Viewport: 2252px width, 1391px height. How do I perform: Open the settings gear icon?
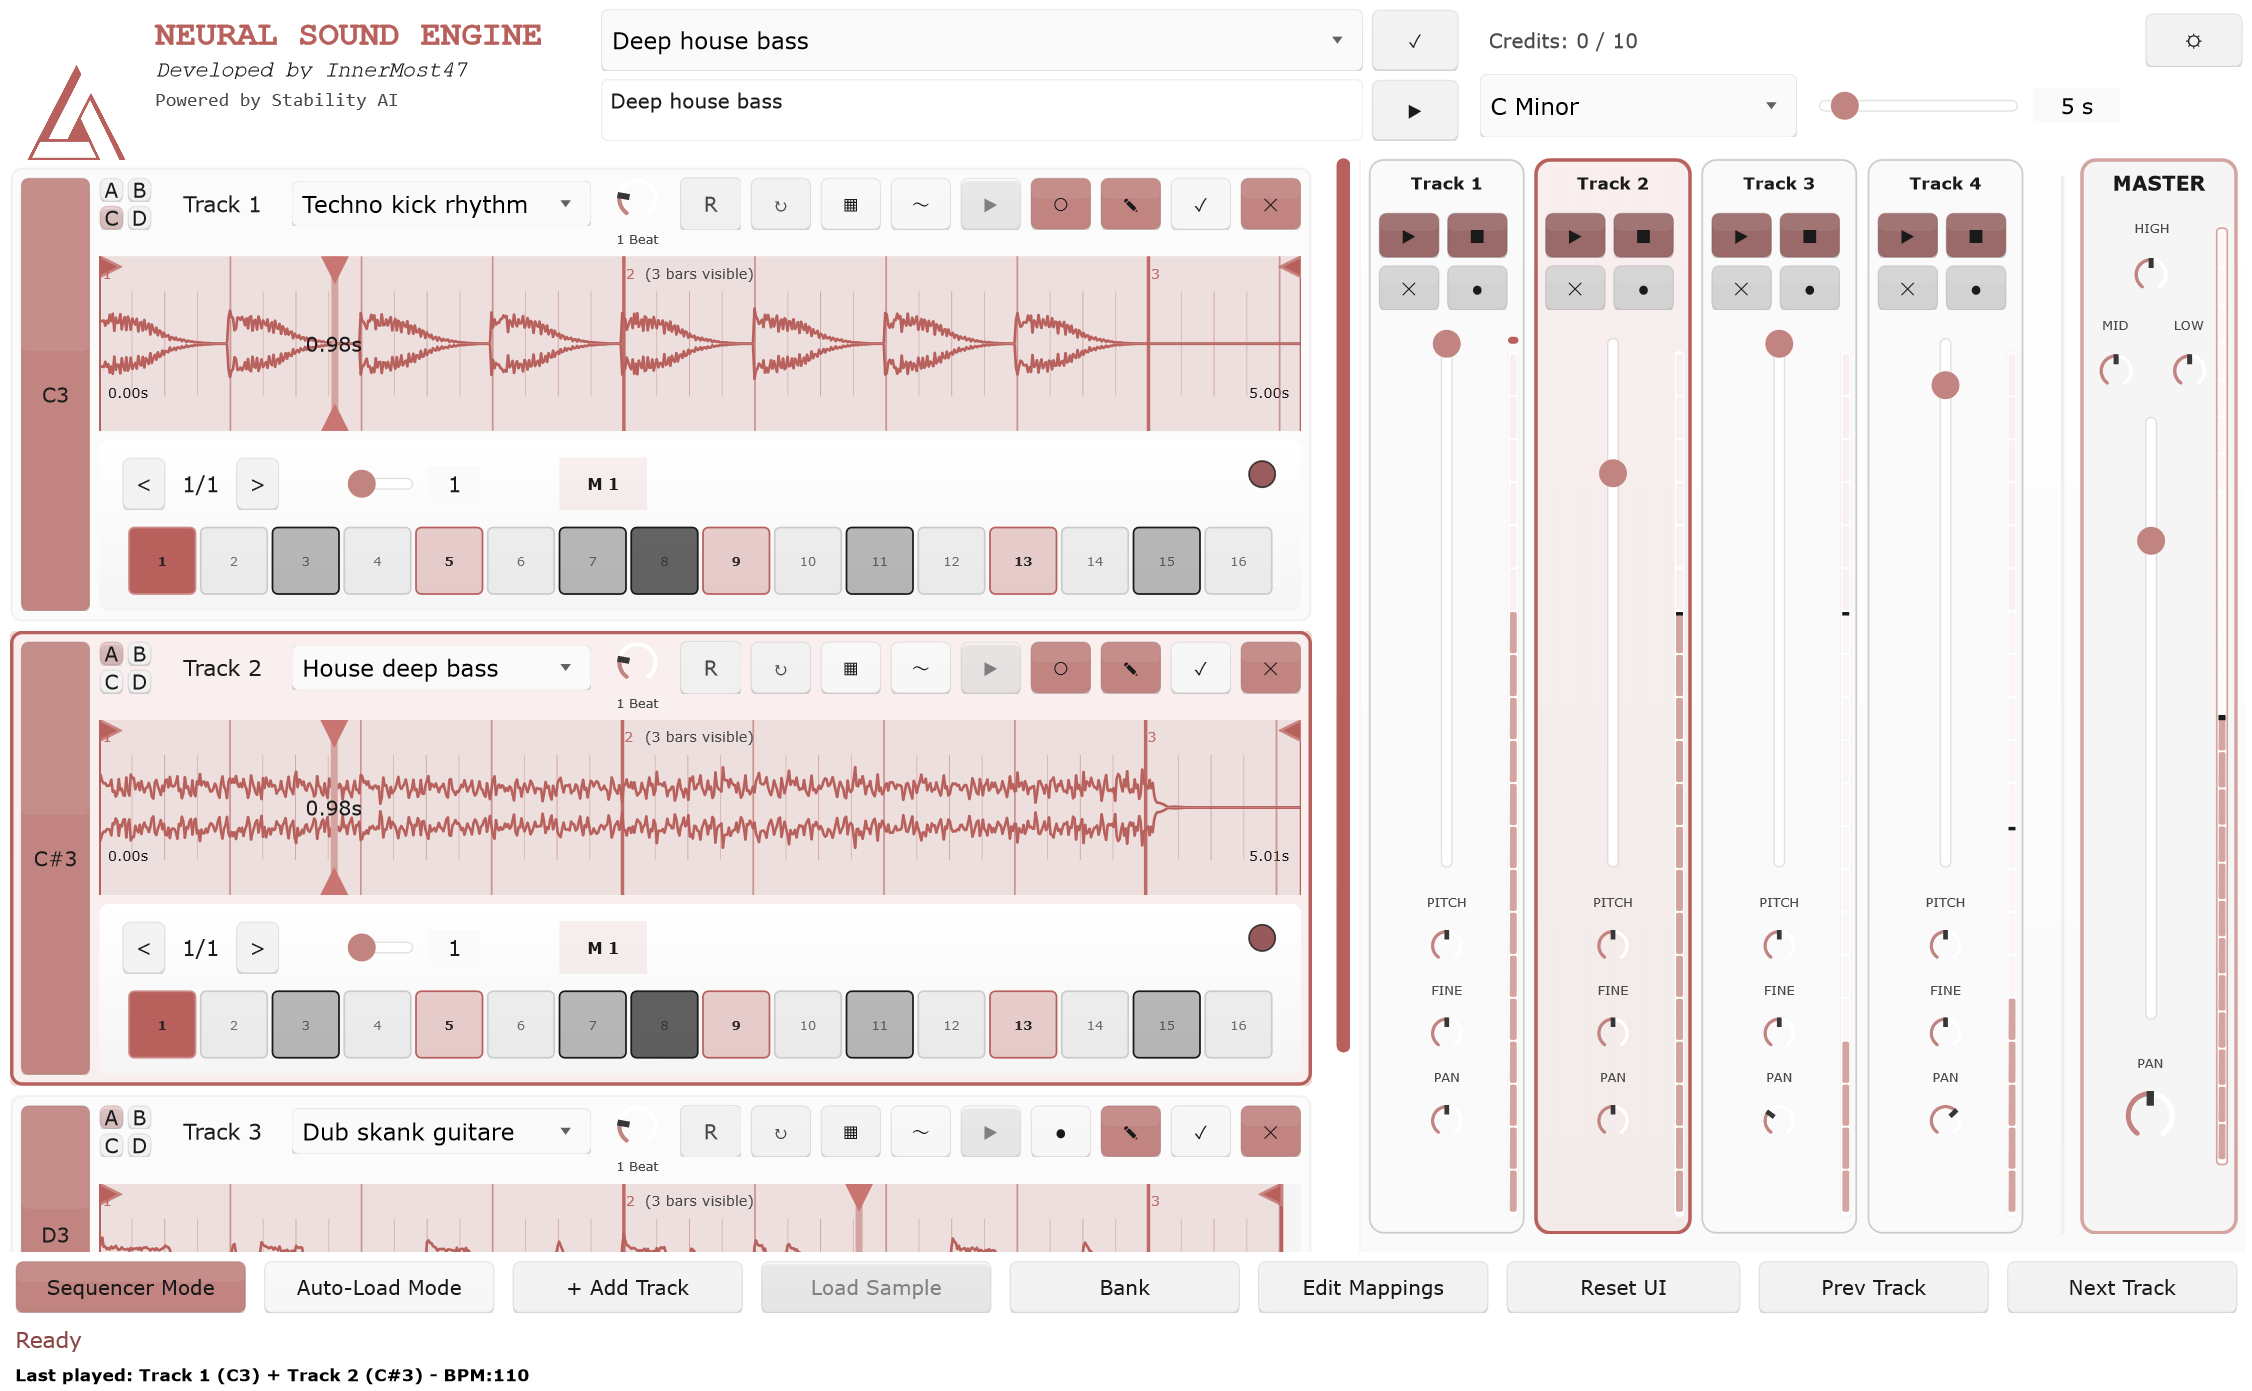(2192, 41)
